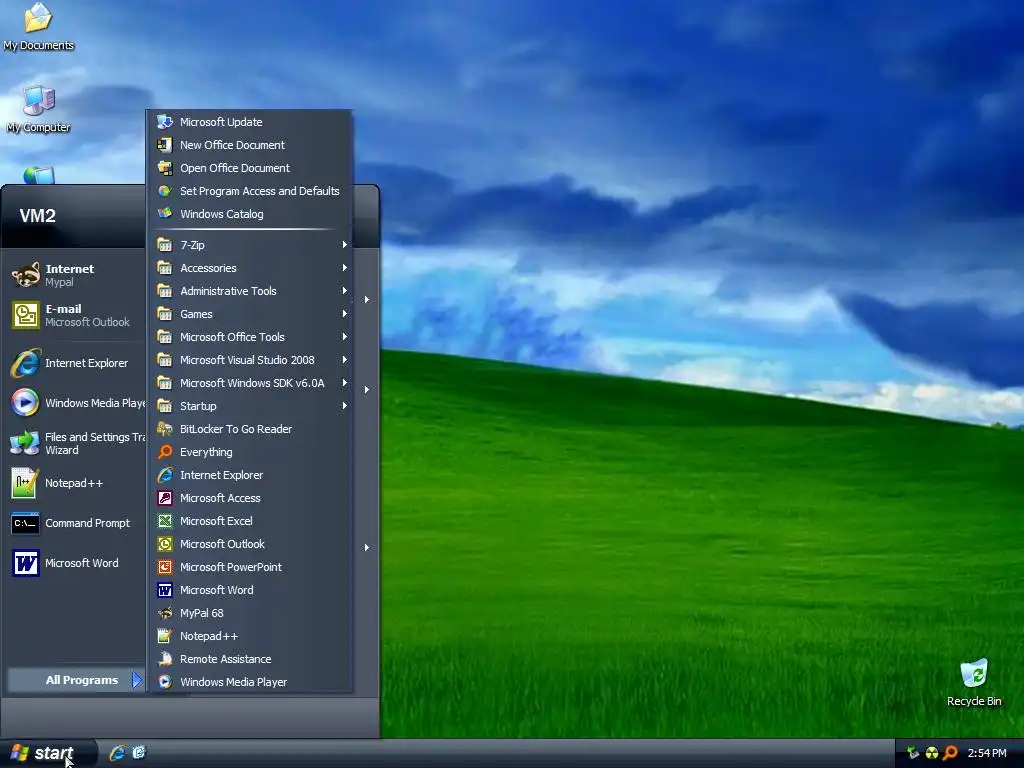Click the taskbar clock showing 2:54 PM
The height and width of the screenshot is (768, 1024).
click(987, 754)
